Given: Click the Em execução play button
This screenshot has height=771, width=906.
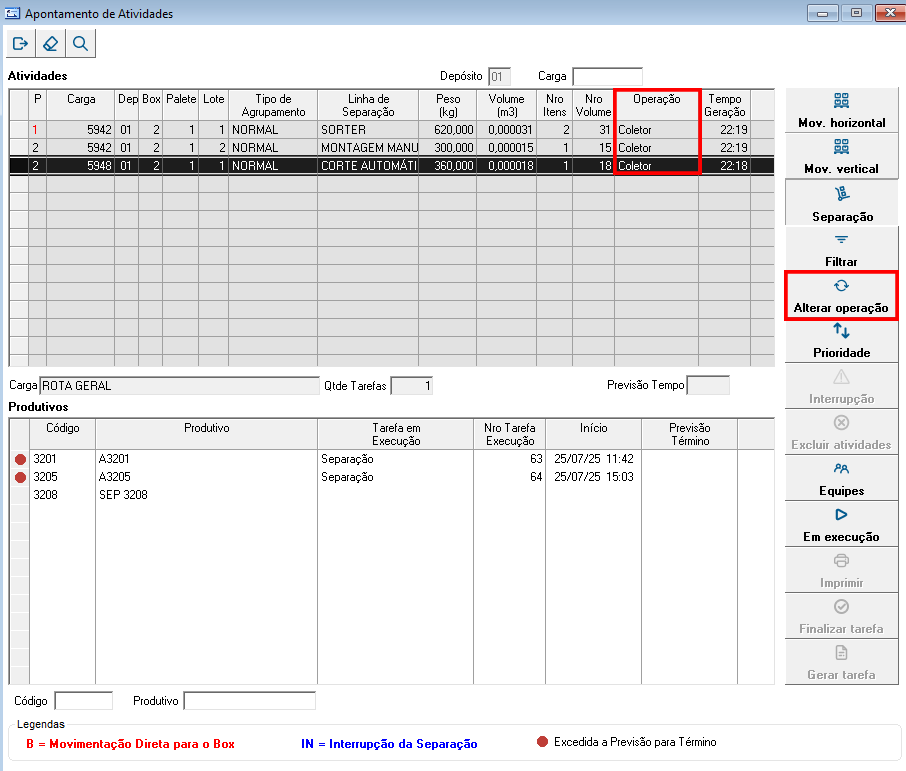Looking at the screenshot, I should (841, 525).
